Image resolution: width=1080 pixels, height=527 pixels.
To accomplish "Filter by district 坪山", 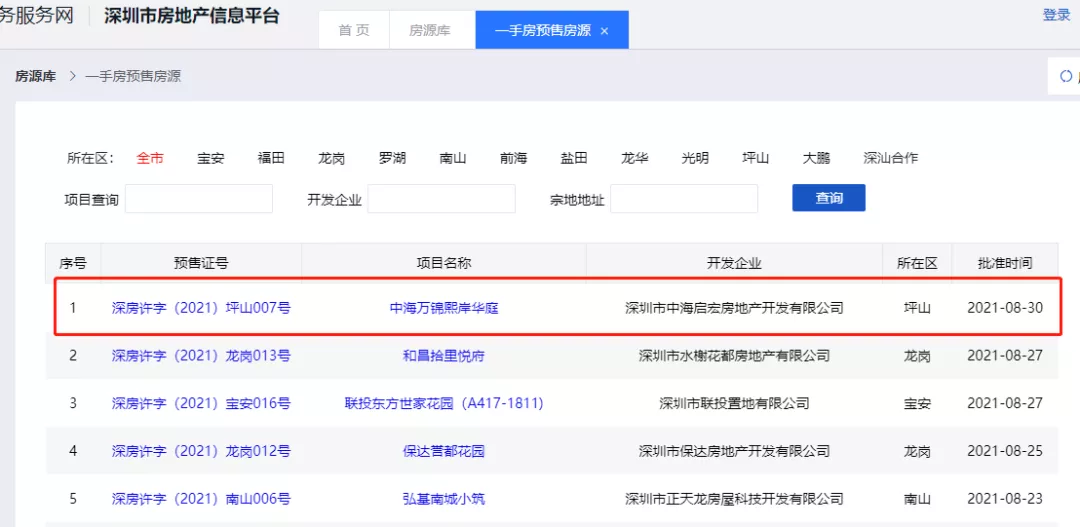I will 756,158.
